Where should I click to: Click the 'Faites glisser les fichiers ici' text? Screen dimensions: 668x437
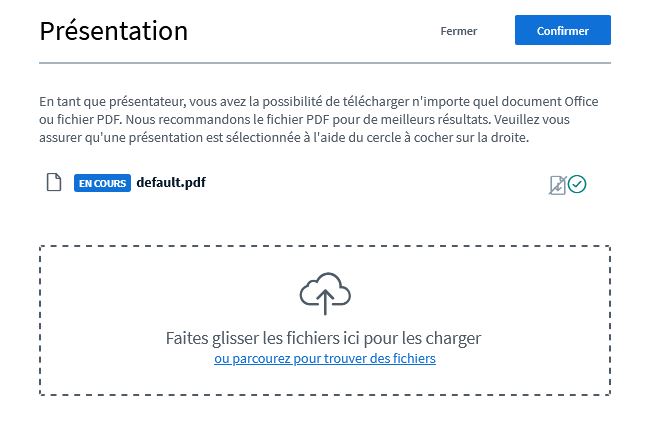[x=324, y=337]
